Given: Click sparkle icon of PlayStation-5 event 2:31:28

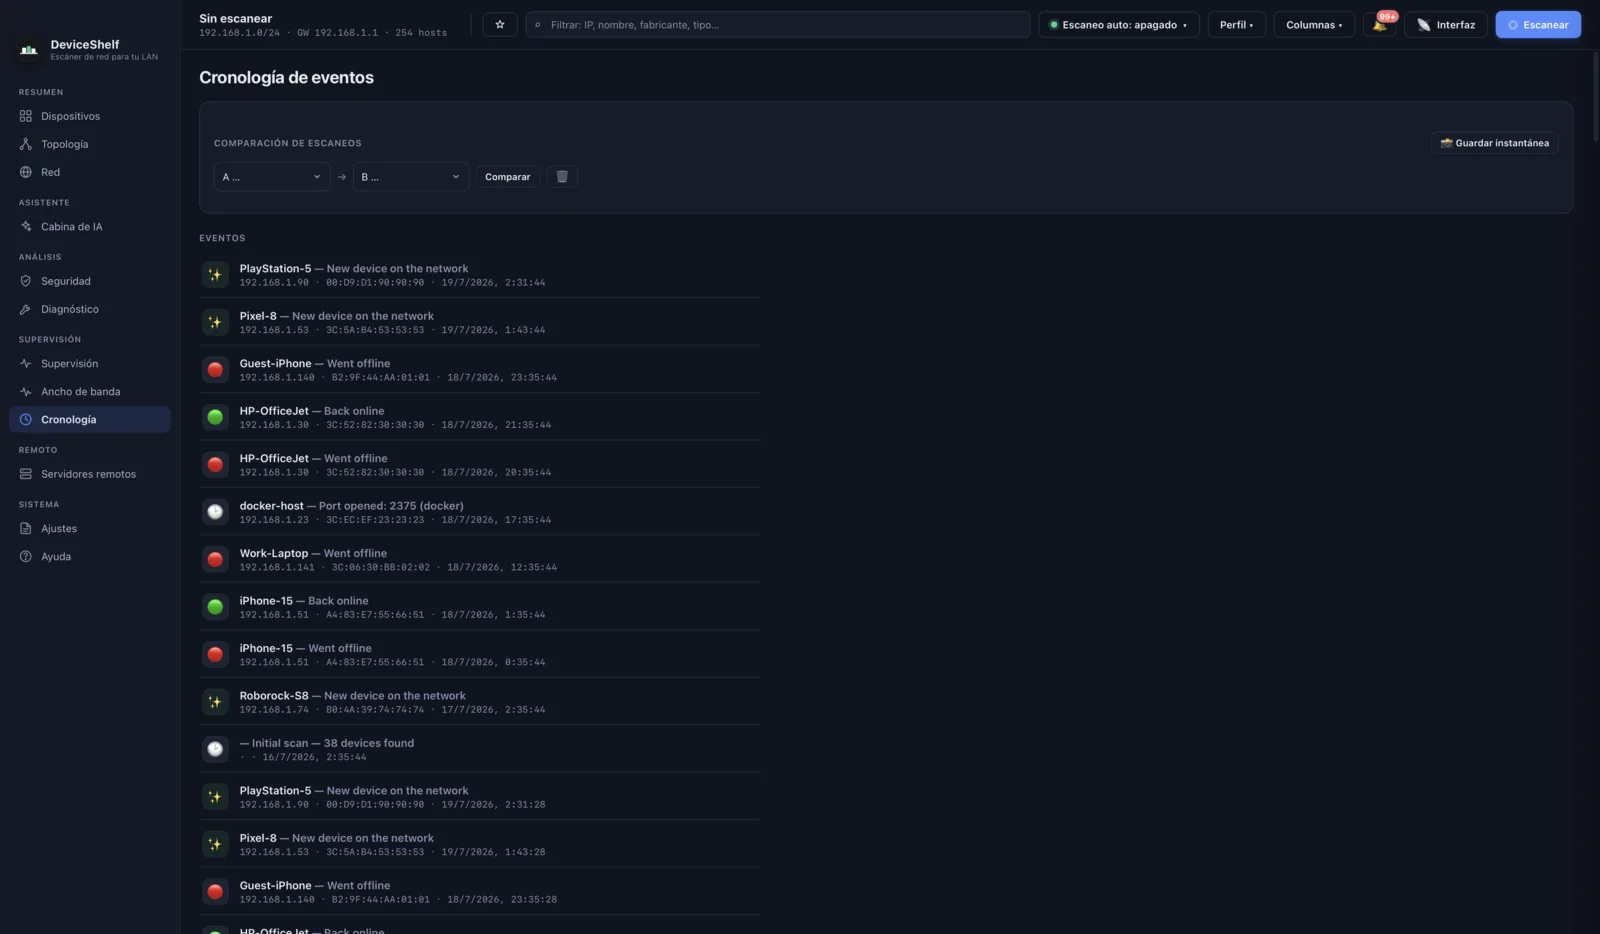Looking at the screenshot, I should click(x=215, y=797).
